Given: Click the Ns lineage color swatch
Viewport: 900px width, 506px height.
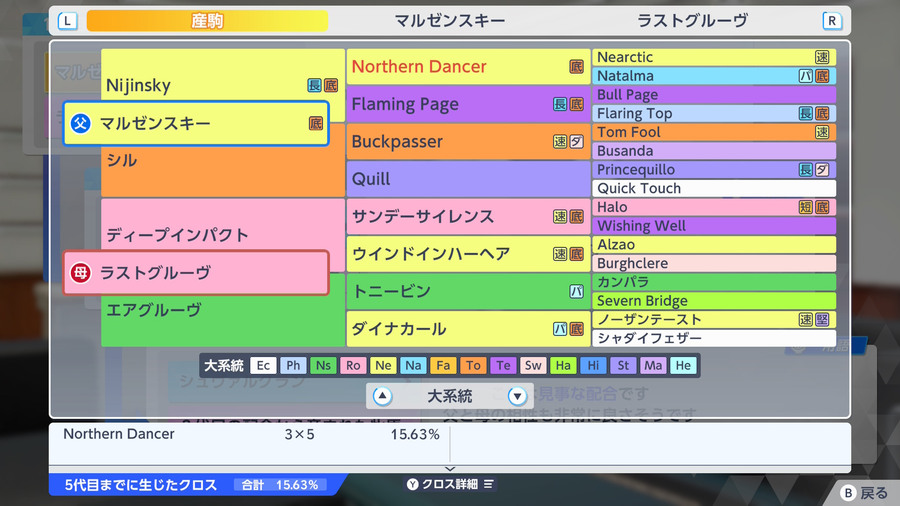Looking at the screenshot, I should (x=323, y=365).
